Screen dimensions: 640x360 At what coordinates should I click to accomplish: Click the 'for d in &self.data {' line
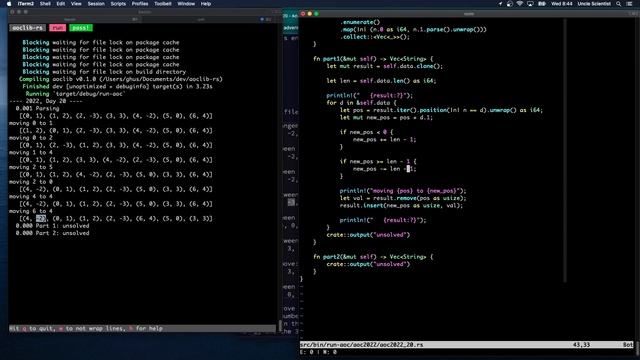tap(361, 103)
